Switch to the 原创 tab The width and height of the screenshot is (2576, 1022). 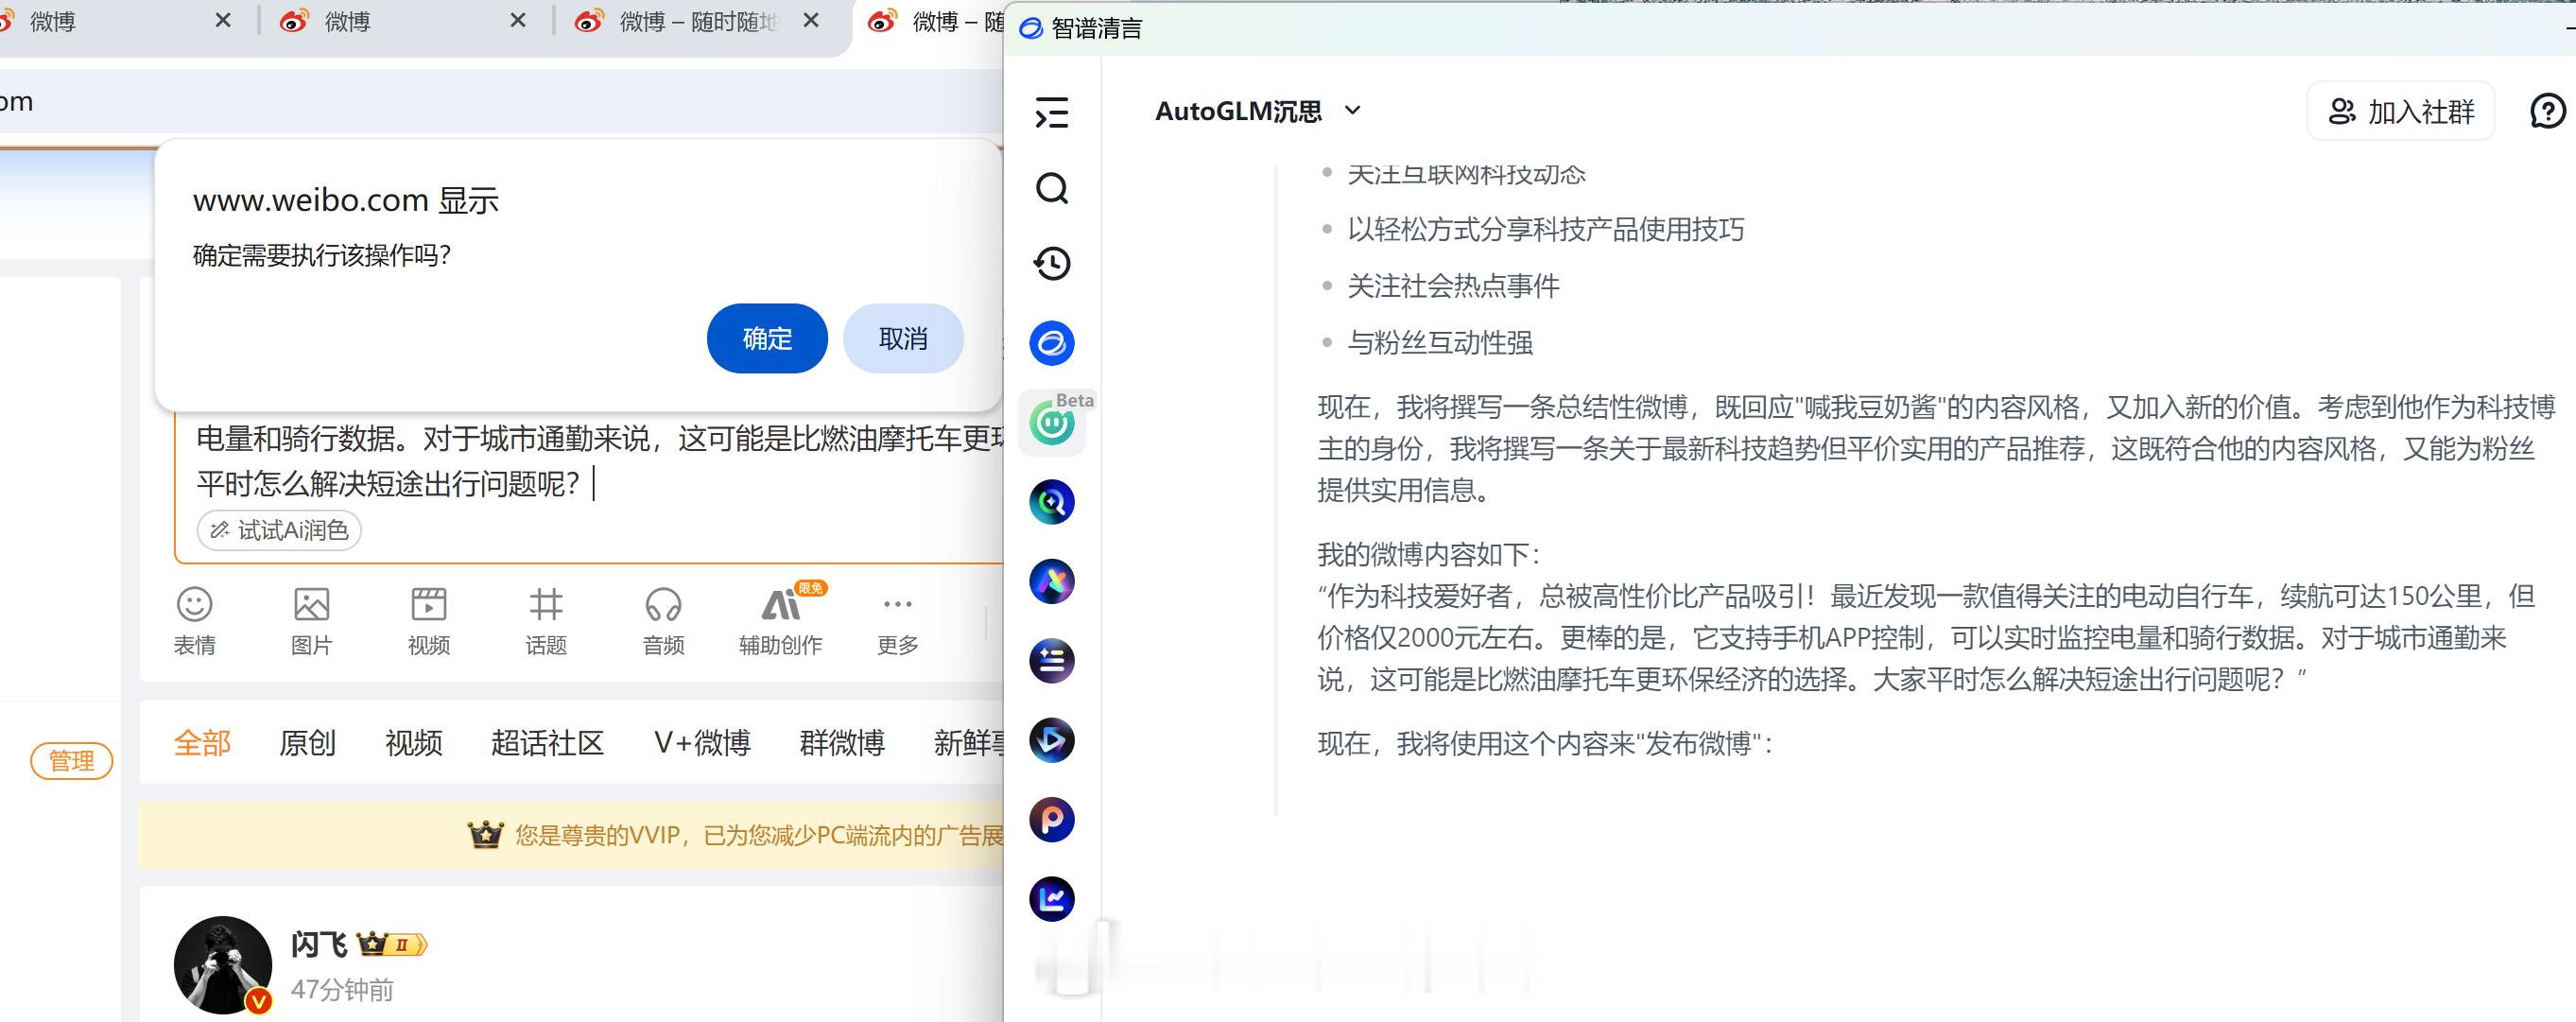307,743
